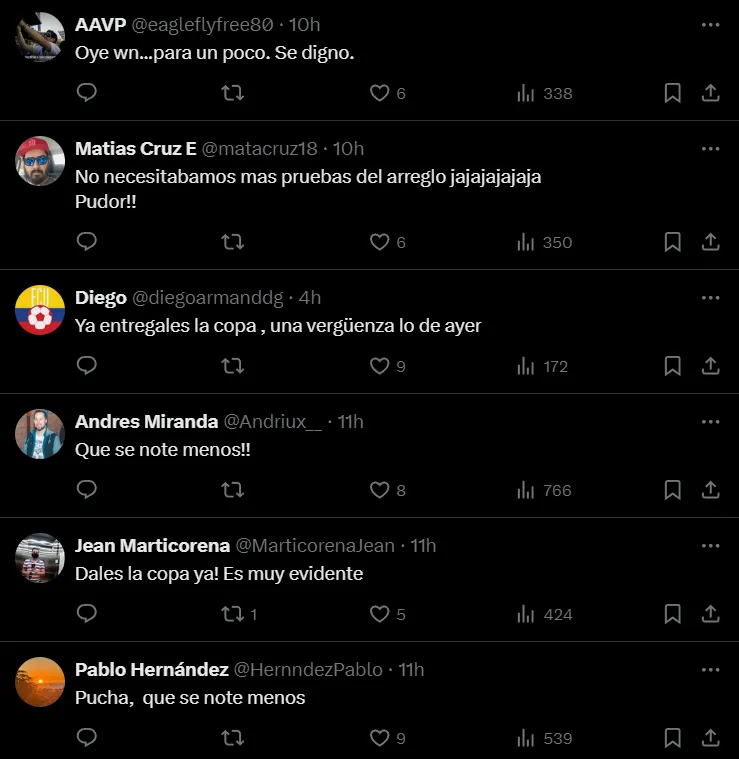Open Pablo Hernández's sunset profile picture

click(x=40, y=683)
